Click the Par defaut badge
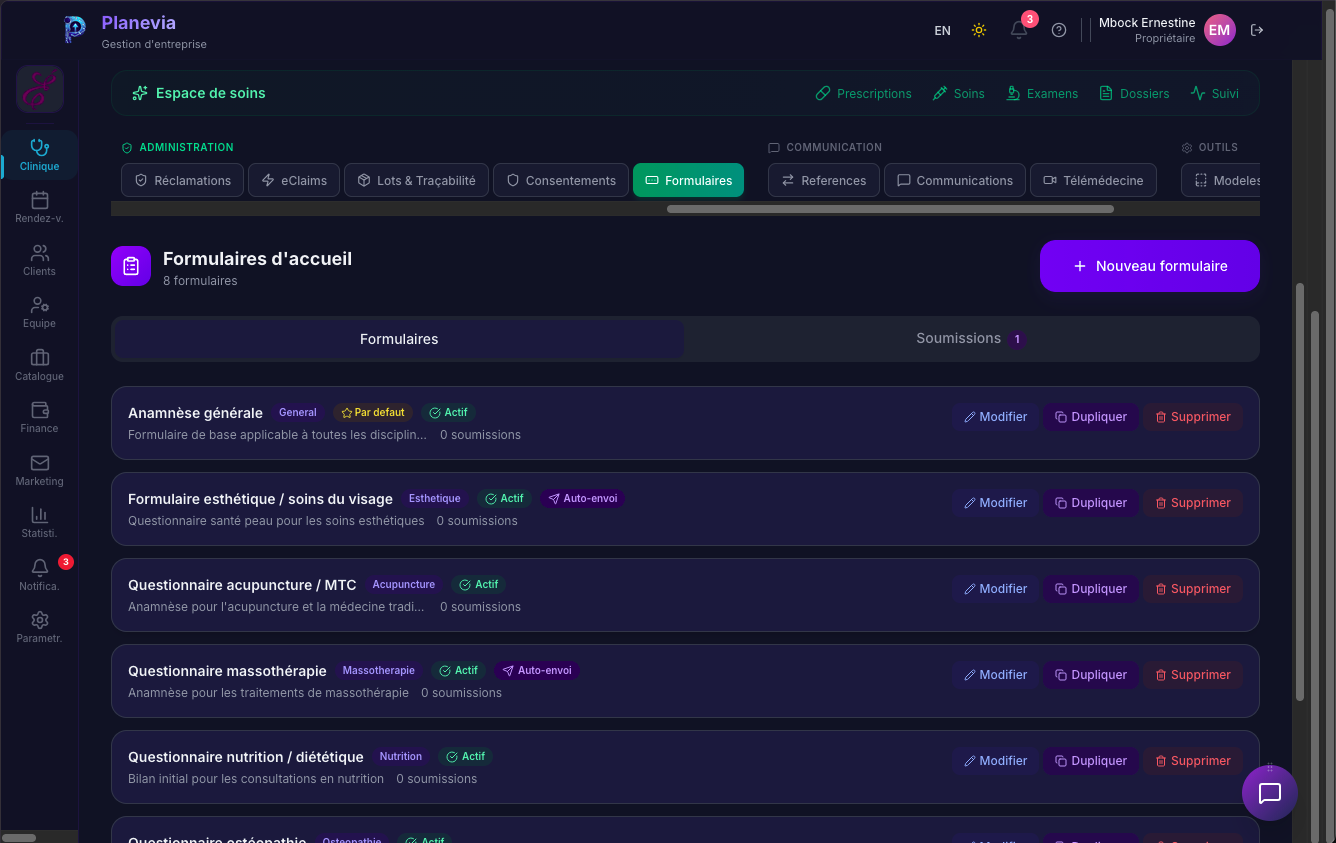The width and height of the screenshot is (1336, 843). (x=373, y=412)
